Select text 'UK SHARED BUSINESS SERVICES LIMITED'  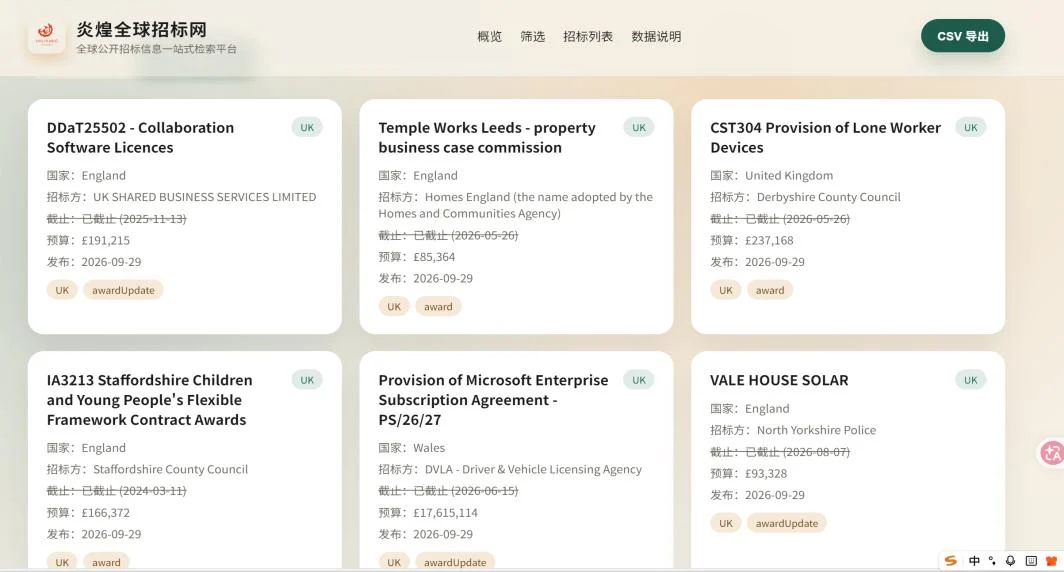click(x=204, y=197)
